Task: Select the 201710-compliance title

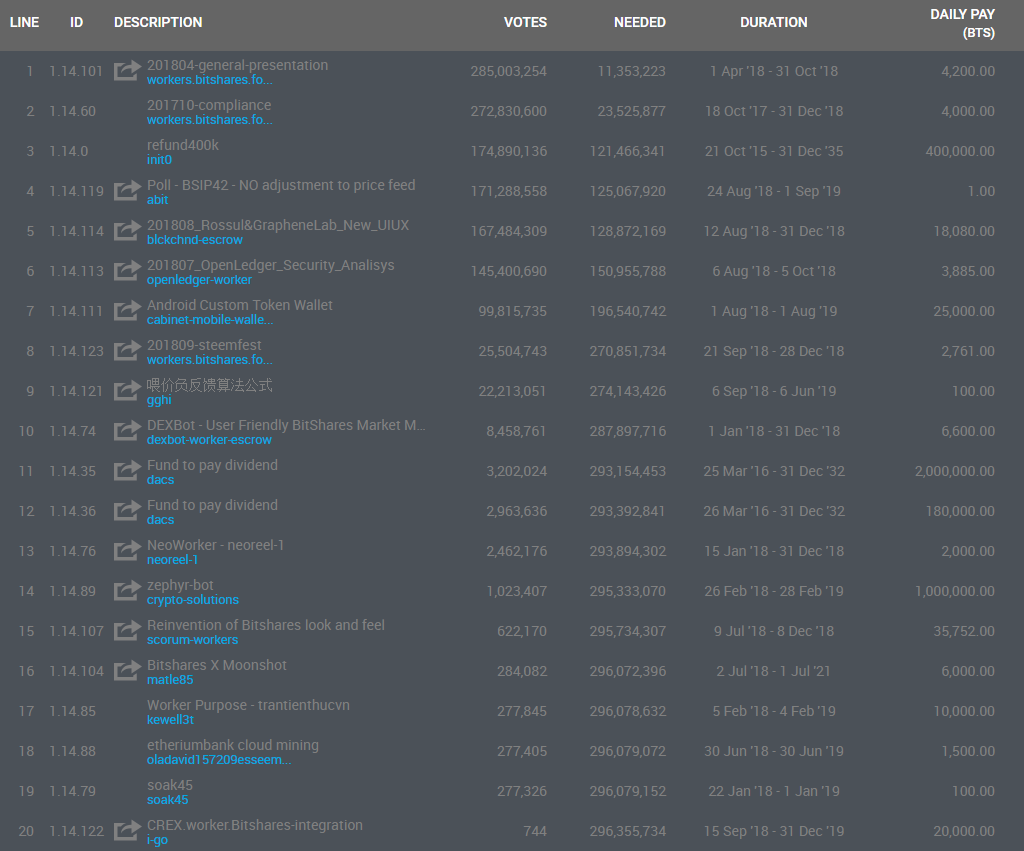Action: (209, 105)
